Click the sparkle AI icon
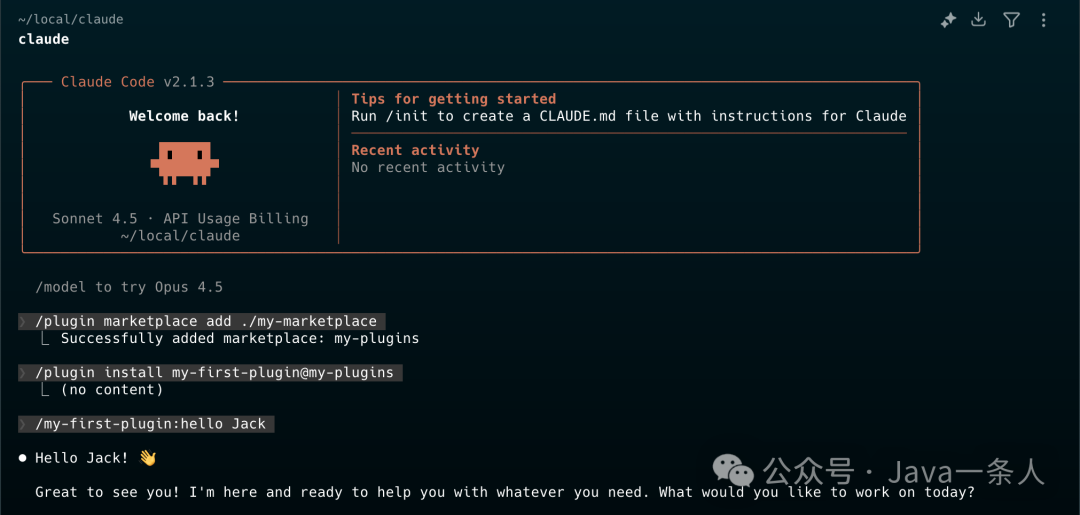The width and height of the screenshot is (1080, 515). click(x=948, y=20)
